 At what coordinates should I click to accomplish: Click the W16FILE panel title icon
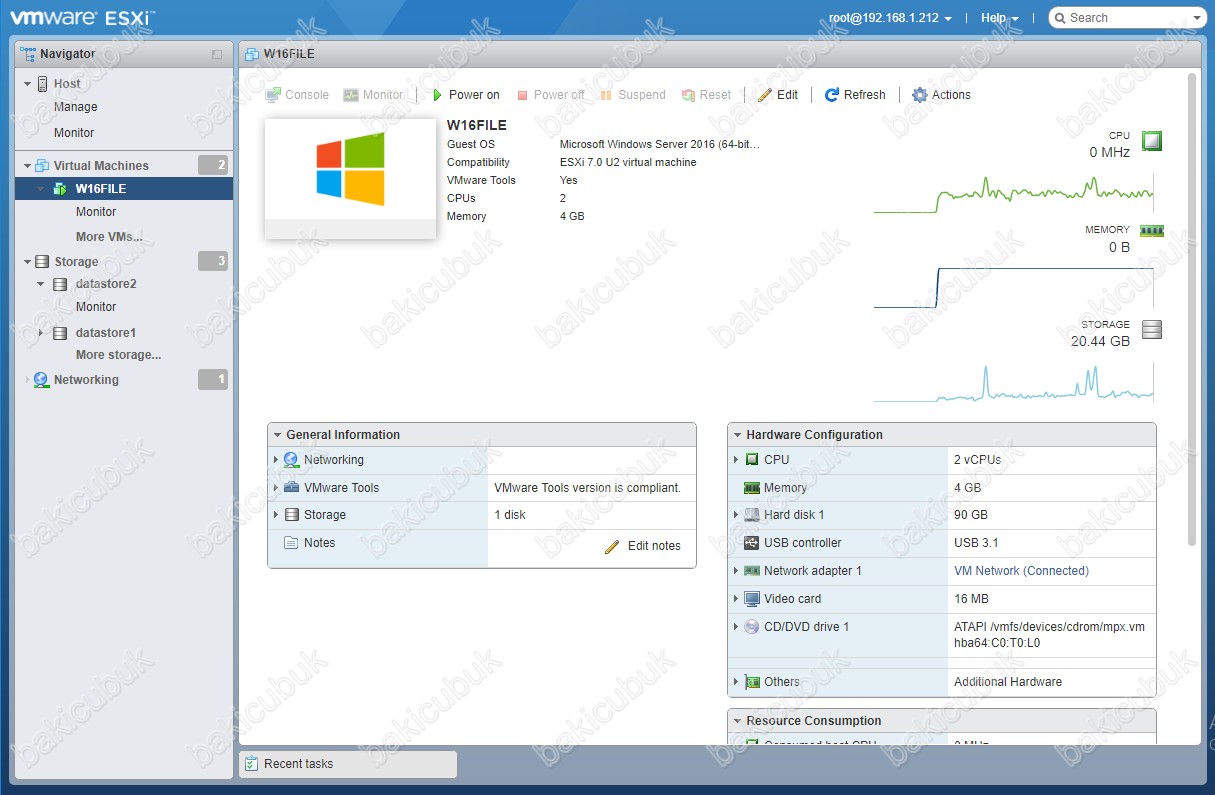click(251, 54)
